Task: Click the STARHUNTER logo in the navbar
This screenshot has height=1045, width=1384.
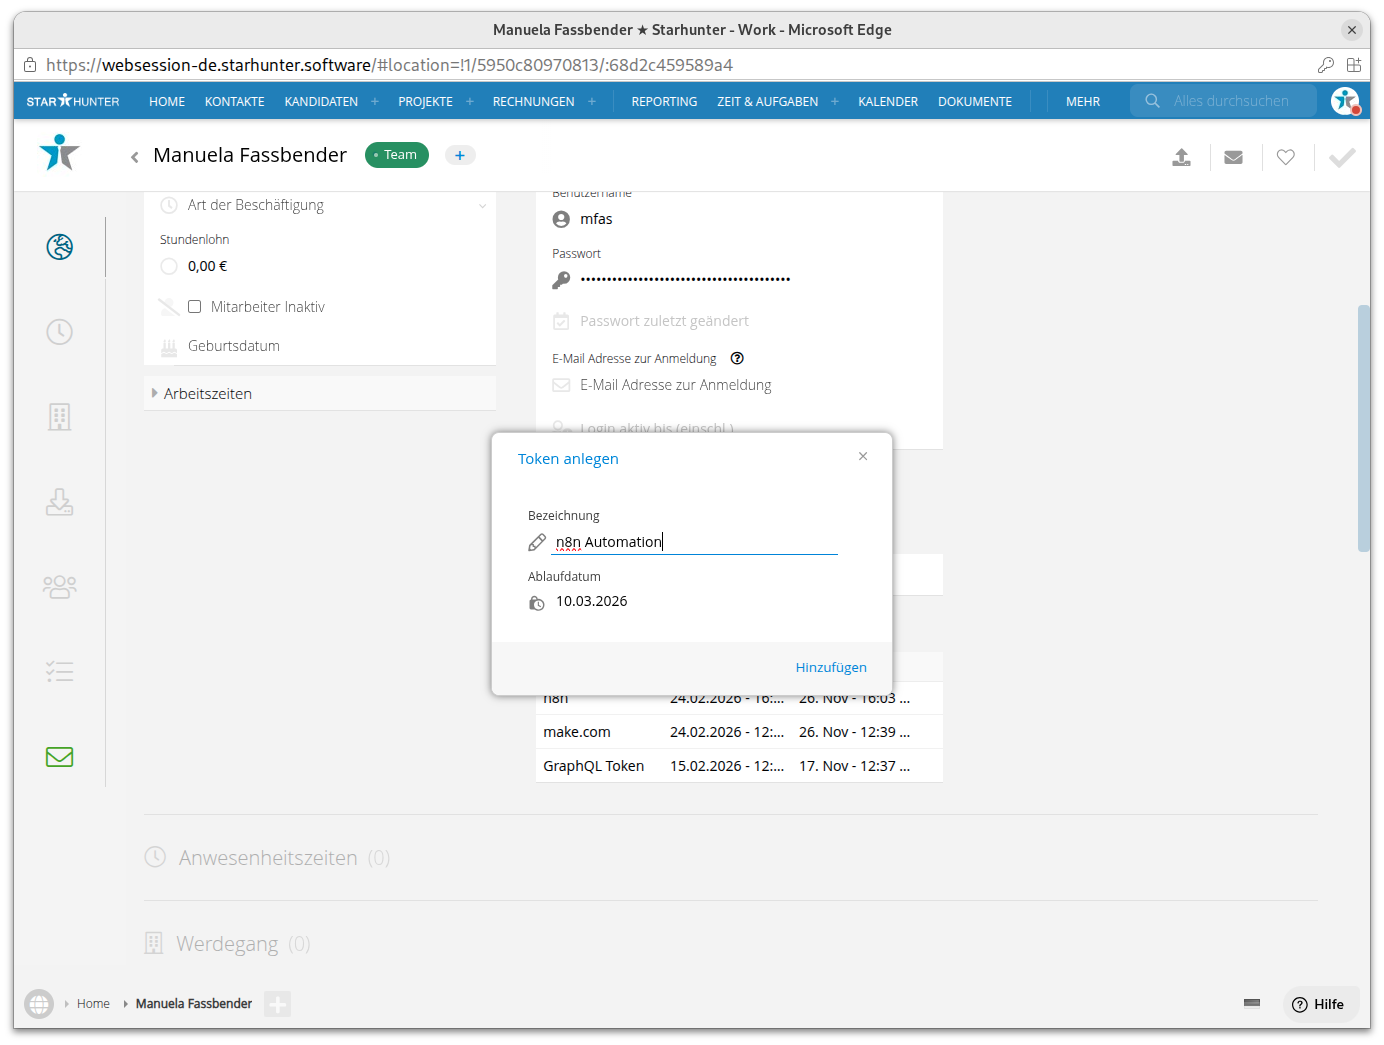Action: click(73, 101)
